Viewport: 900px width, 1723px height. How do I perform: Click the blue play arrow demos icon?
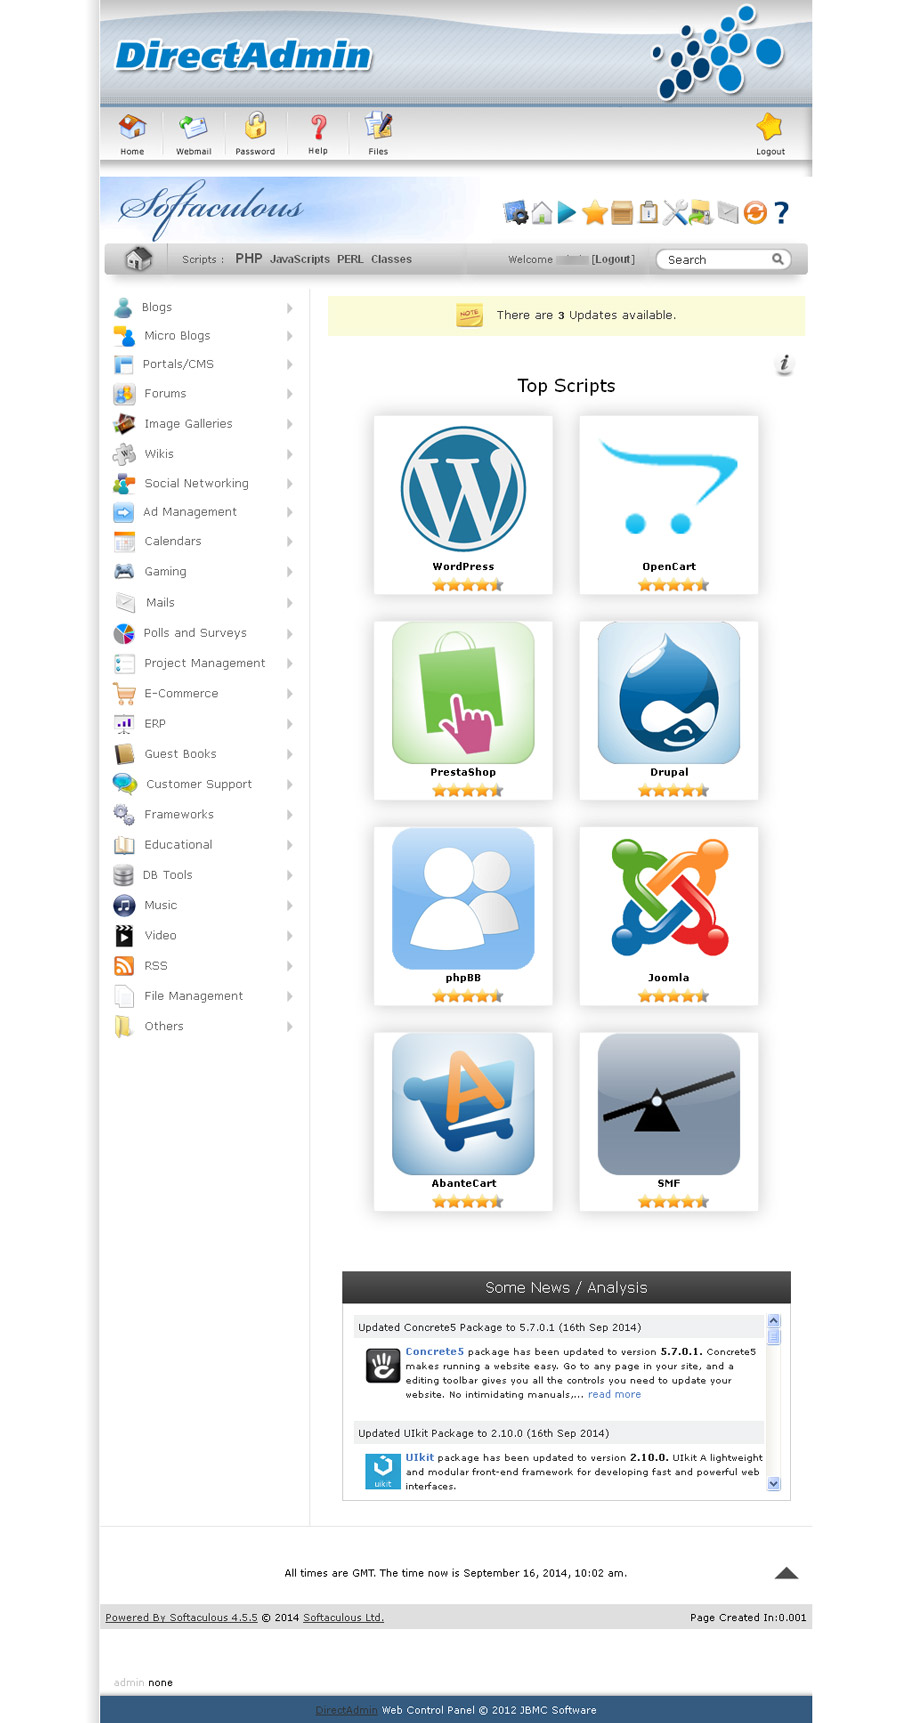coord(567,212)
